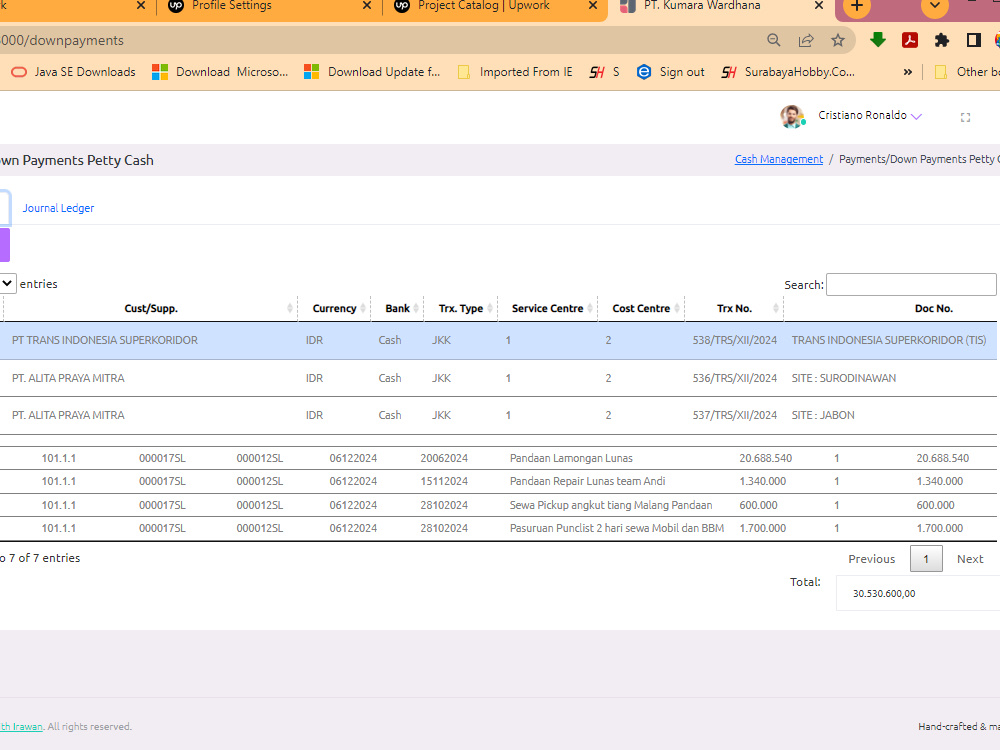1000x750 pixels.
Task: Click Doc No. SITE : SURODINAWAN
Action: pos(844,378)
